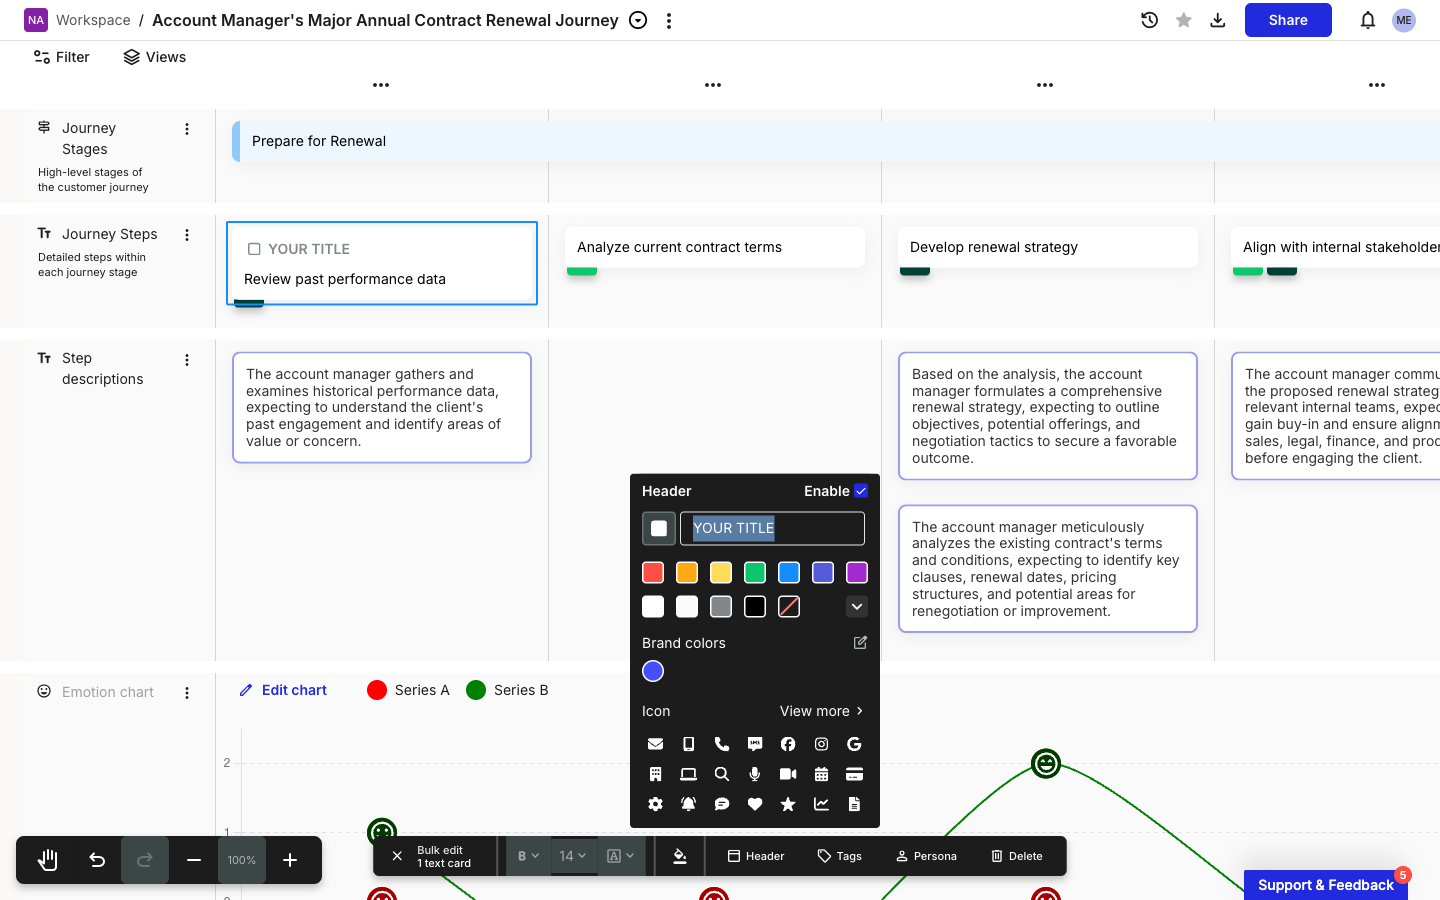This screenshot has width=1440, height=900.
Task: Open version history clock icon
Action: click(x=1149, y=20)
